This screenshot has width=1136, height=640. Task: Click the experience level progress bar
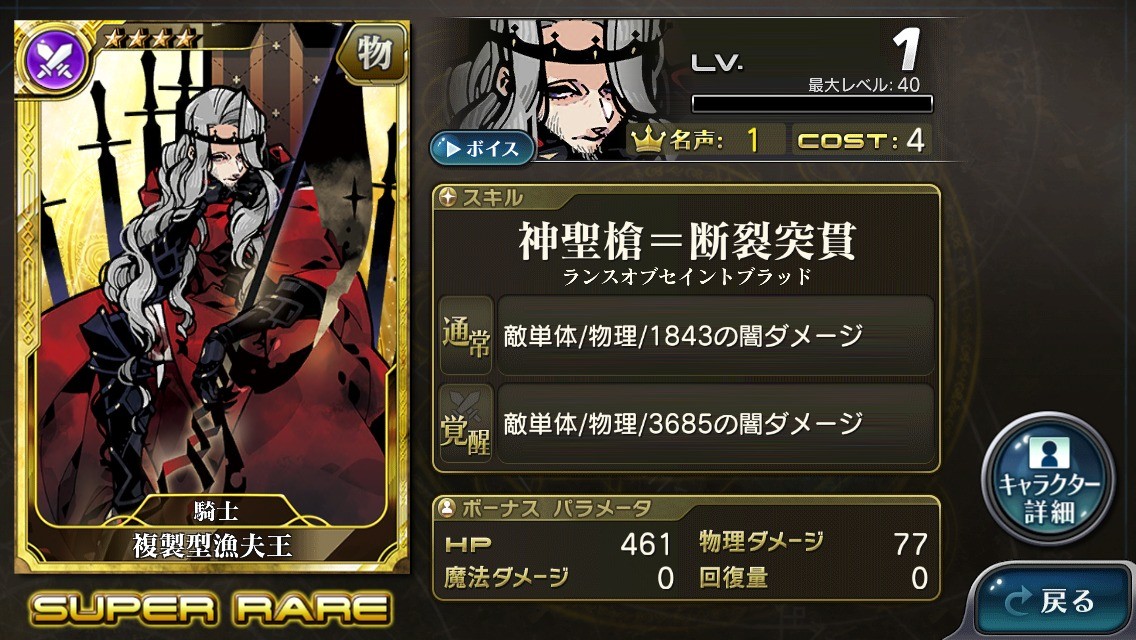(812, 104)
